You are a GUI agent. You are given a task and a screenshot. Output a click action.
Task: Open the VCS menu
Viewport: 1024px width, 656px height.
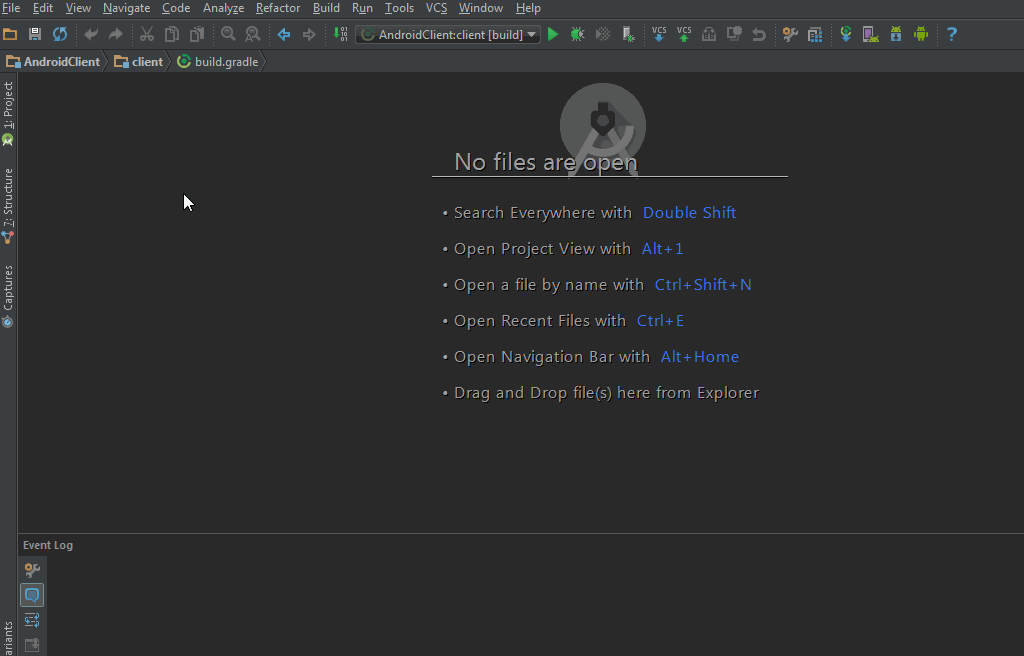coord(436,8)
